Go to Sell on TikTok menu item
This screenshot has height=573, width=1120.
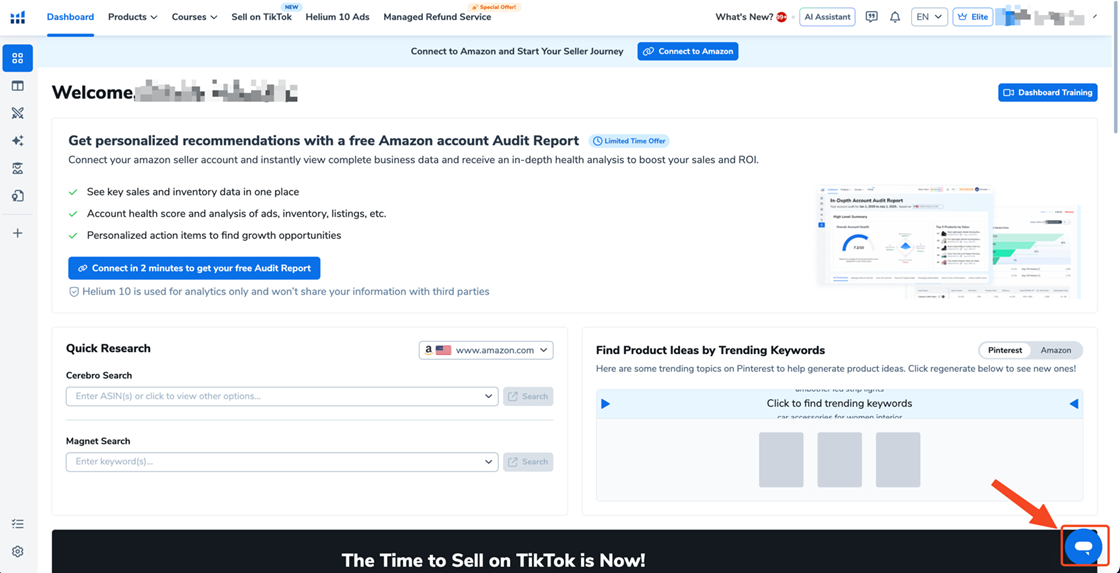coord(261,17)
